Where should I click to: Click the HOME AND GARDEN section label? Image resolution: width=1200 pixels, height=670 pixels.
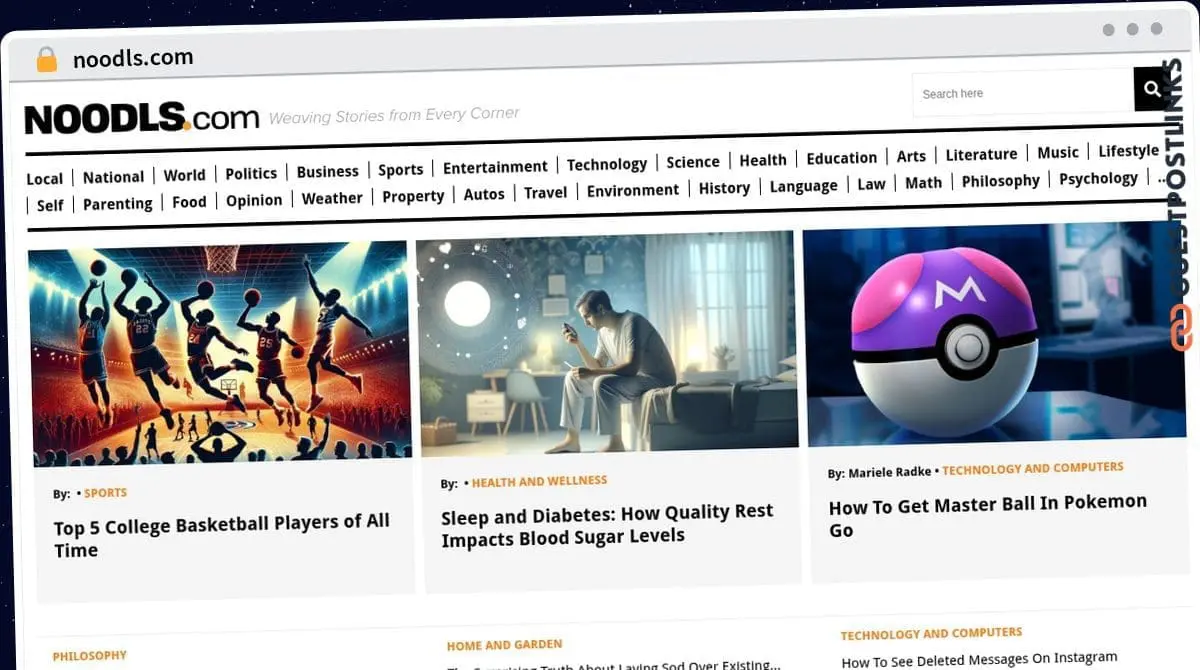tap(504, 645)
